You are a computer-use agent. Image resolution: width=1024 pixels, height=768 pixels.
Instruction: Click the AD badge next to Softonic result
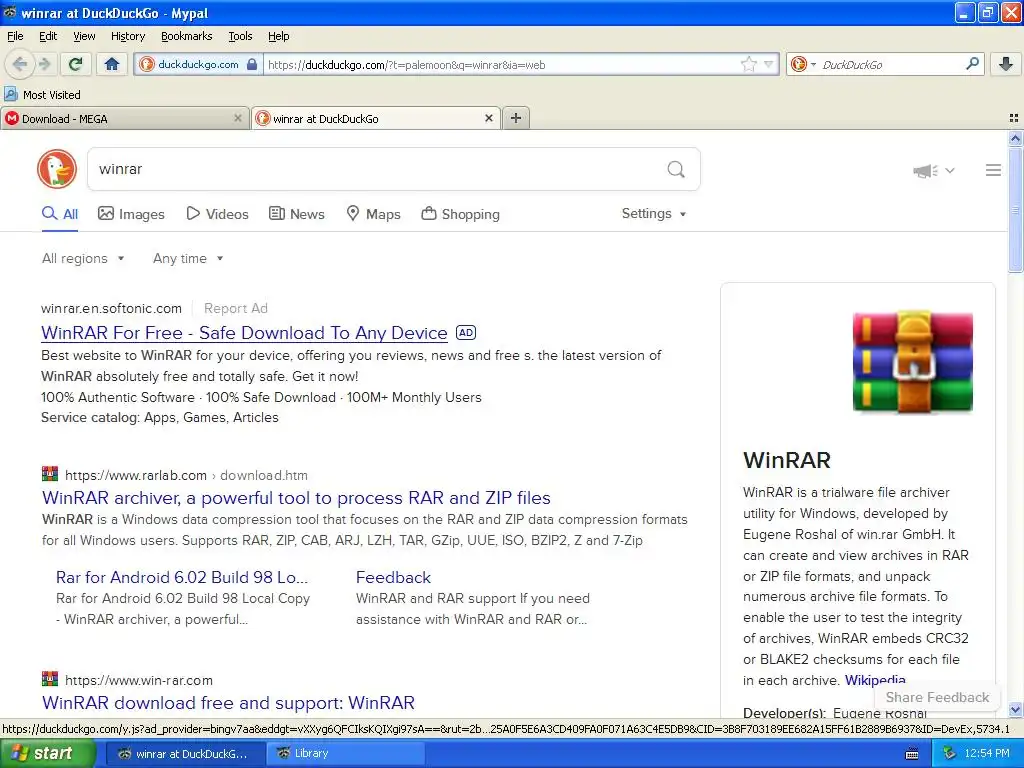point(466,332)
